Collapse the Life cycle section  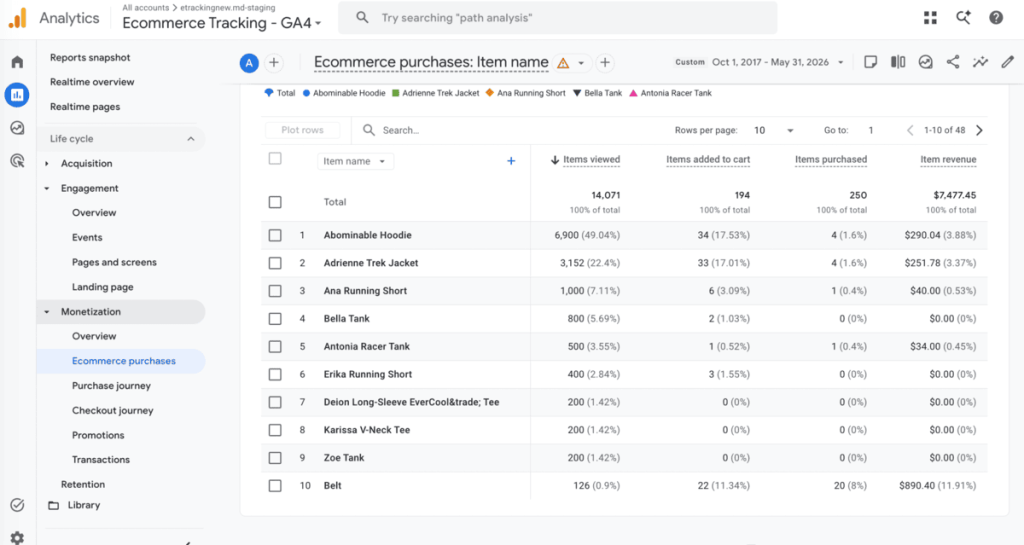tap(191, 139)
